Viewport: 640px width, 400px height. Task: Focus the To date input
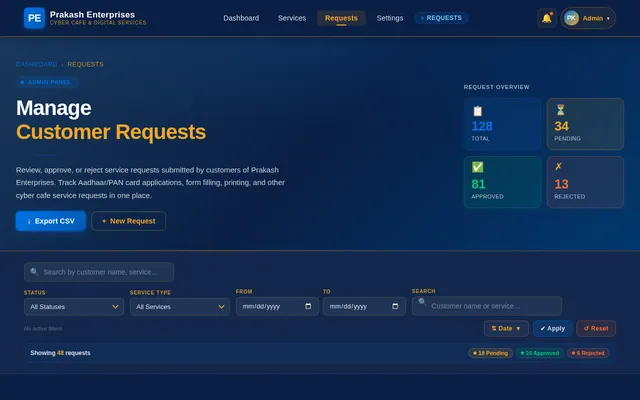click(x=364, y=306)
